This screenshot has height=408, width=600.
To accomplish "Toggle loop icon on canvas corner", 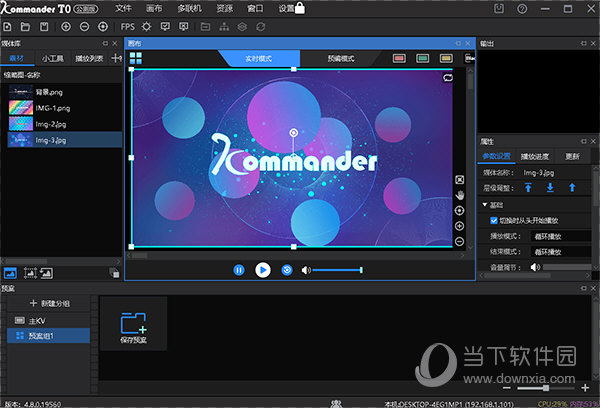I will tap(448, 78).
